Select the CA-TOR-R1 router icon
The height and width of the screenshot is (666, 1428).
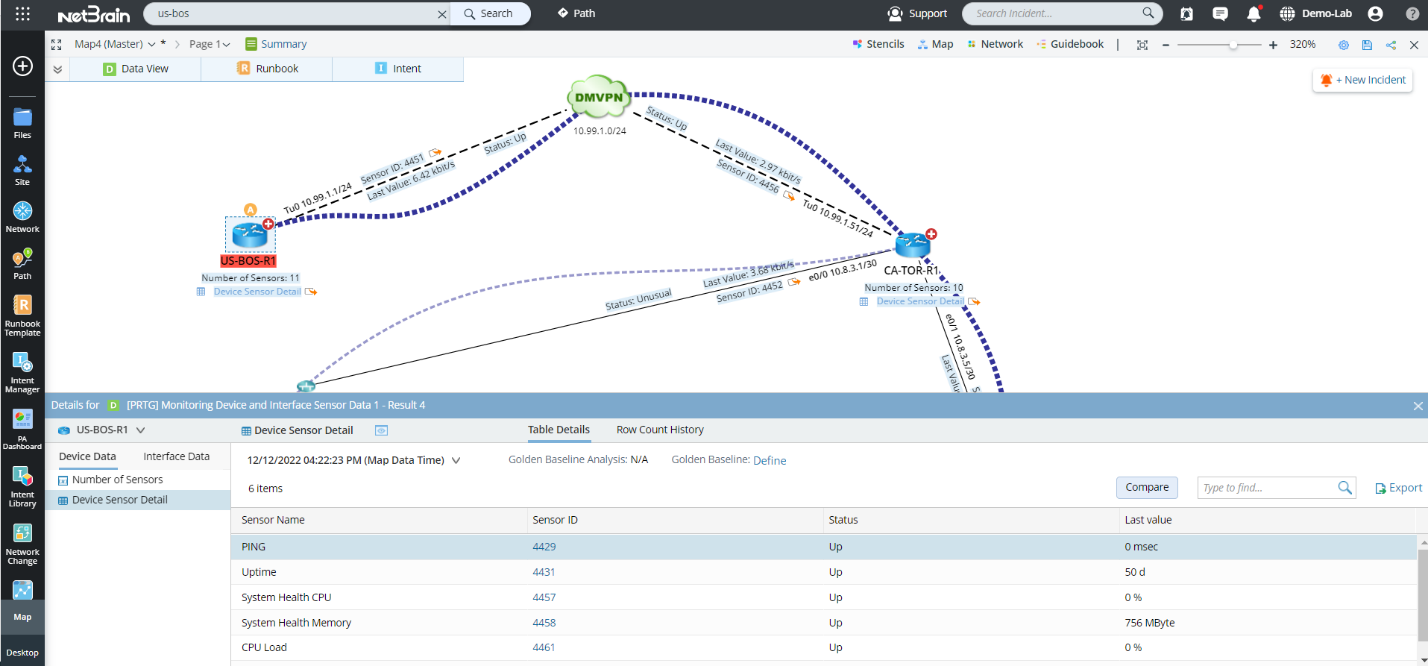coord(912,245)
